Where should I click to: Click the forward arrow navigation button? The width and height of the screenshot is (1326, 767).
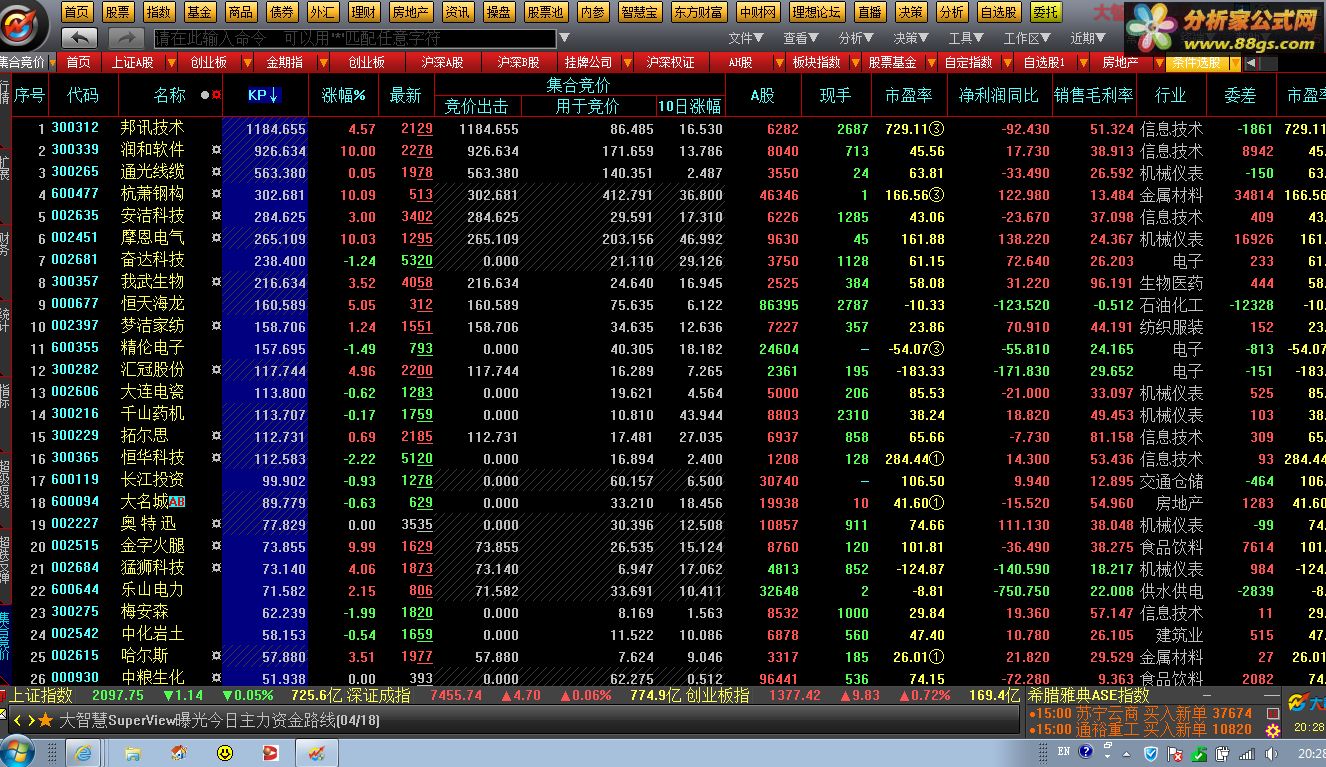pos(127,38)
